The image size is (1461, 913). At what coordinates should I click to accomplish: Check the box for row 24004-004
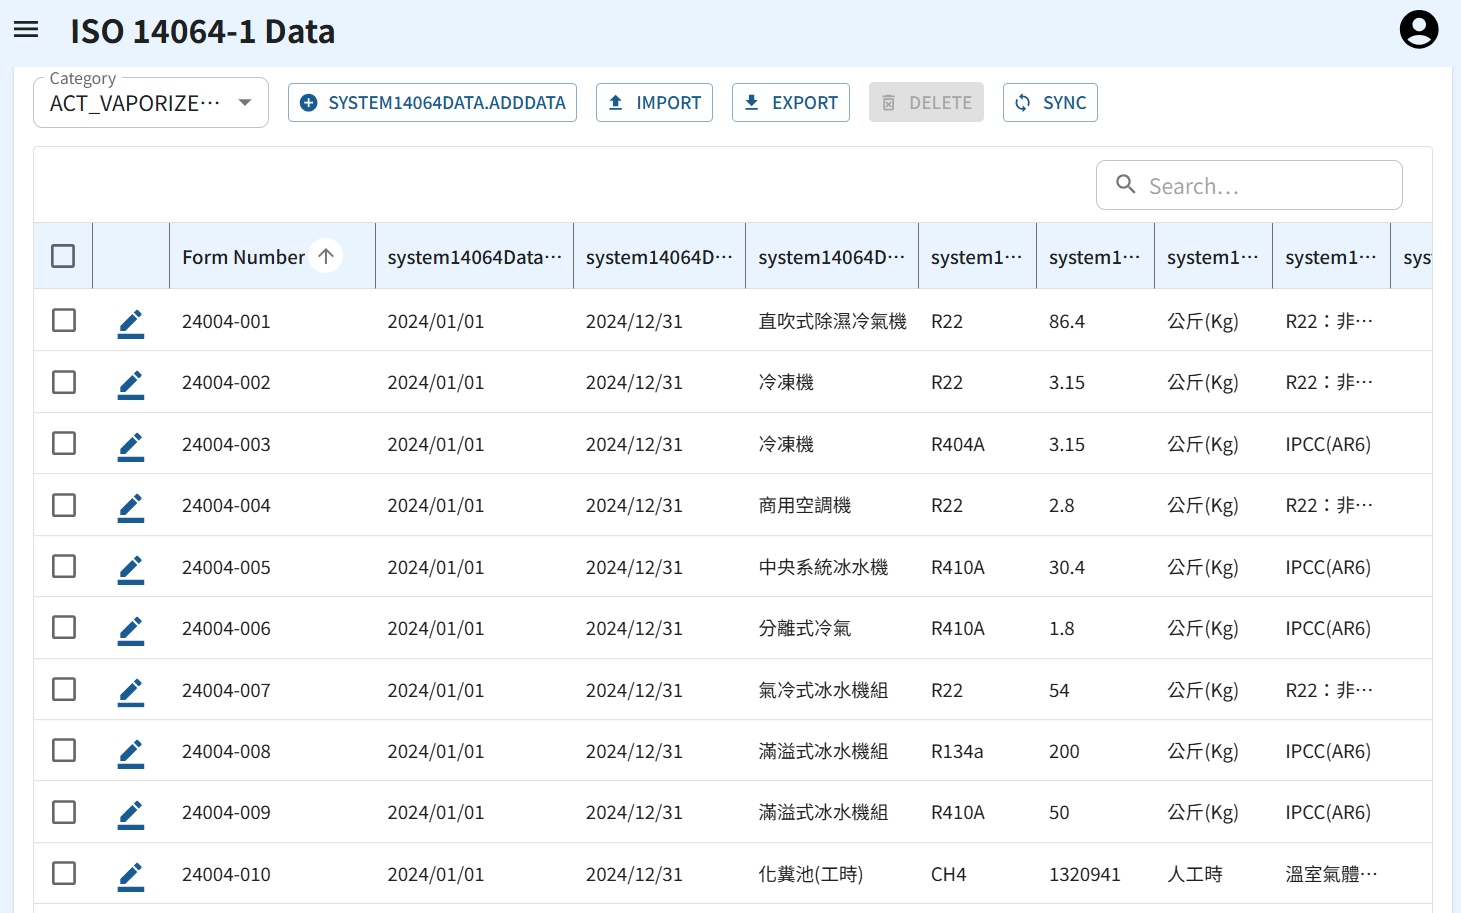click(64, 505)
